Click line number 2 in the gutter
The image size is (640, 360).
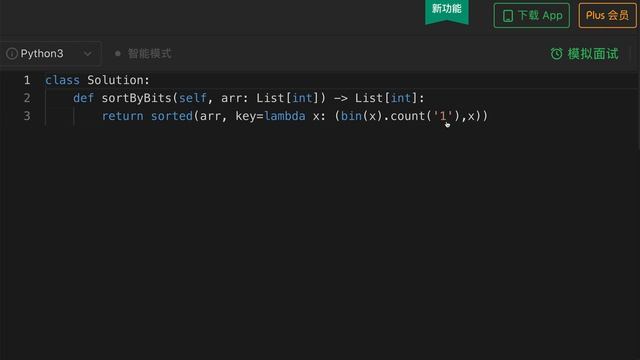point(27,98)
